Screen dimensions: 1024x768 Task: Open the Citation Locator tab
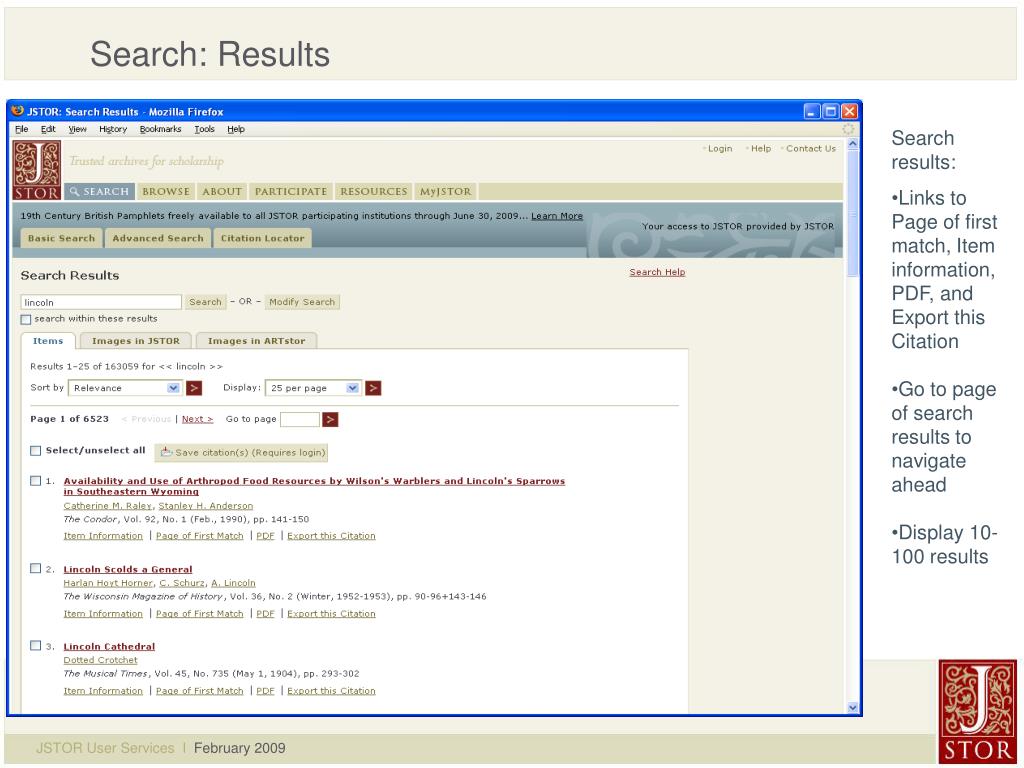click(263, 238)
